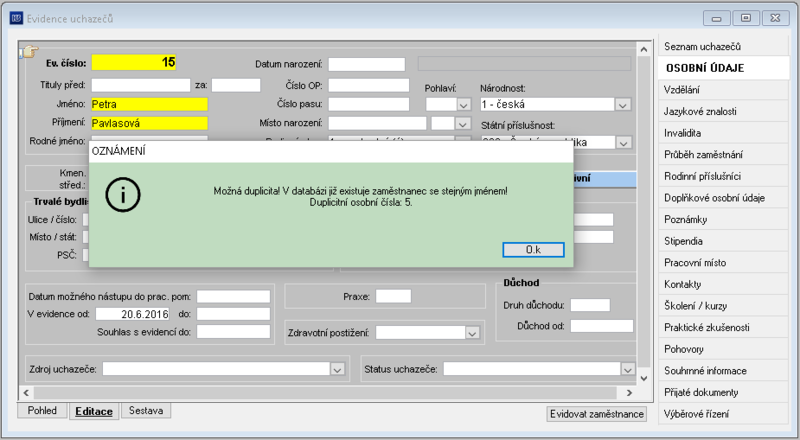Expand Státní příslušnost dropdown
The image size is (800, 440).
(623, 142)
